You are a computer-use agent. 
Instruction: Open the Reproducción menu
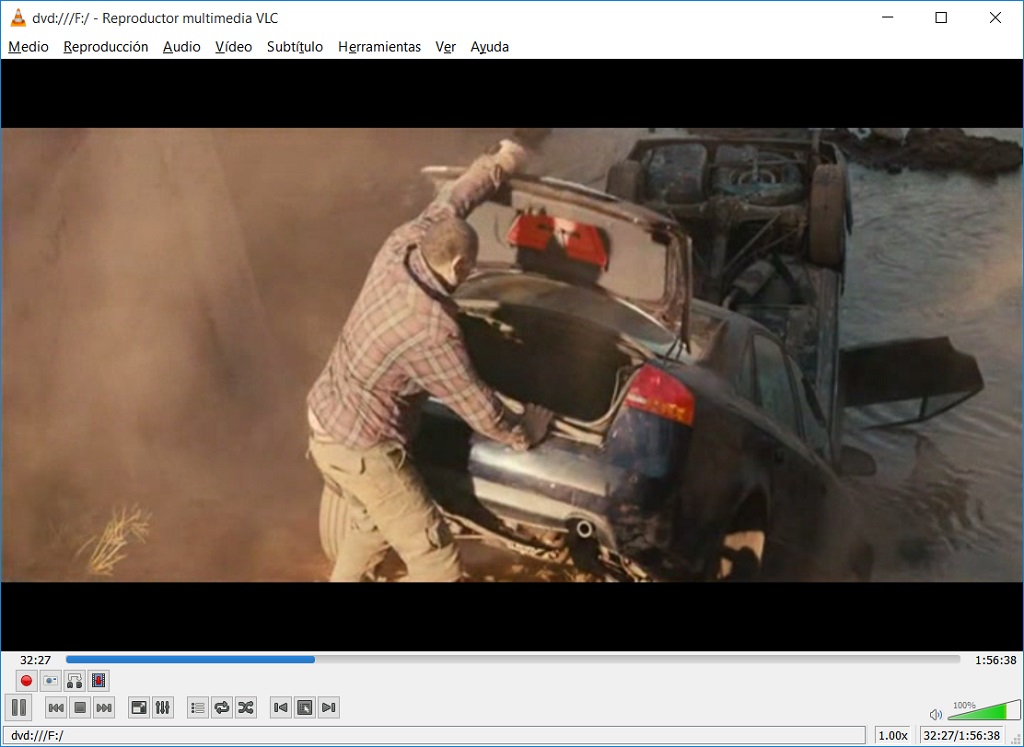pyautogui.click(x=106, y=47)
